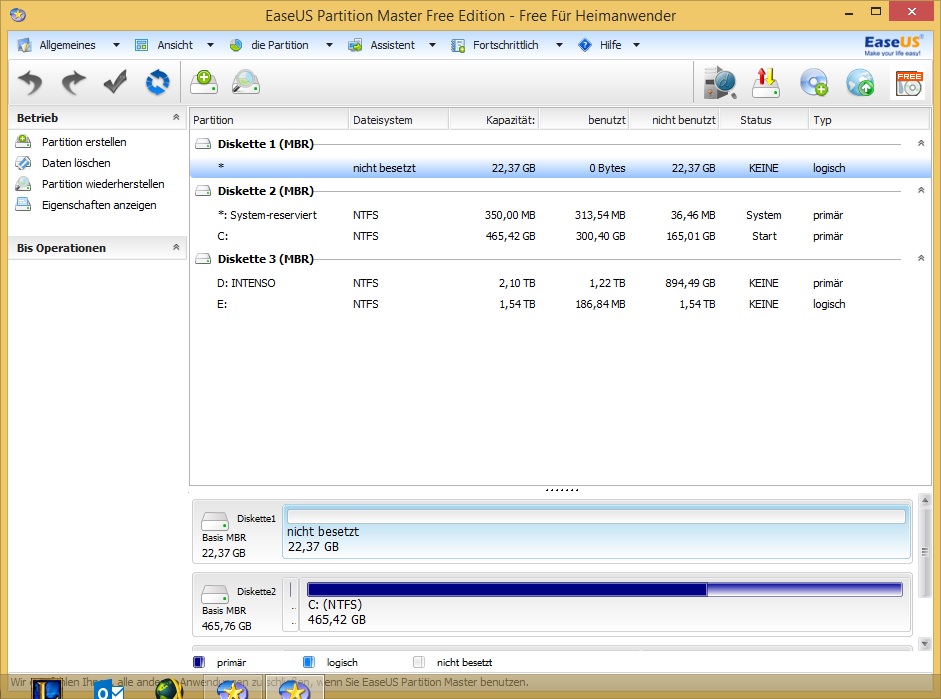Select the nicht besetzt row under Diskette 1
Viewport: 941px width, 699px height.
click(x=560, y=169)
